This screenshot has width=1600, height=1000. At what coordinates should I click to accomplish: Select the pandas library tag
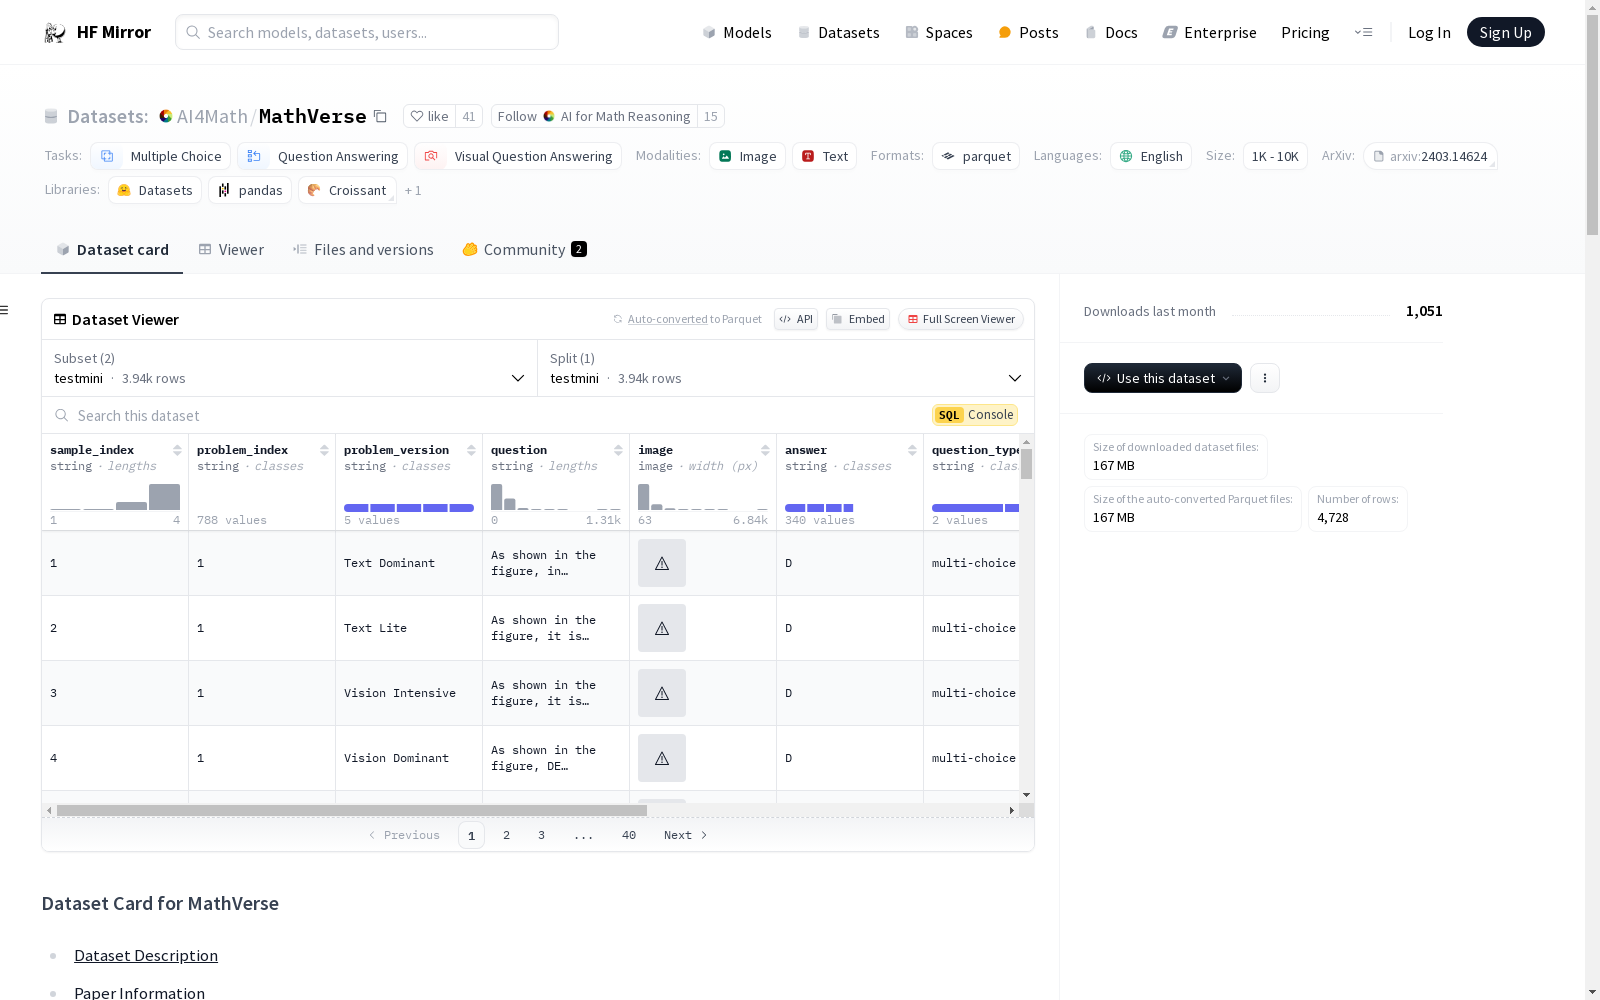click(250, 190)
